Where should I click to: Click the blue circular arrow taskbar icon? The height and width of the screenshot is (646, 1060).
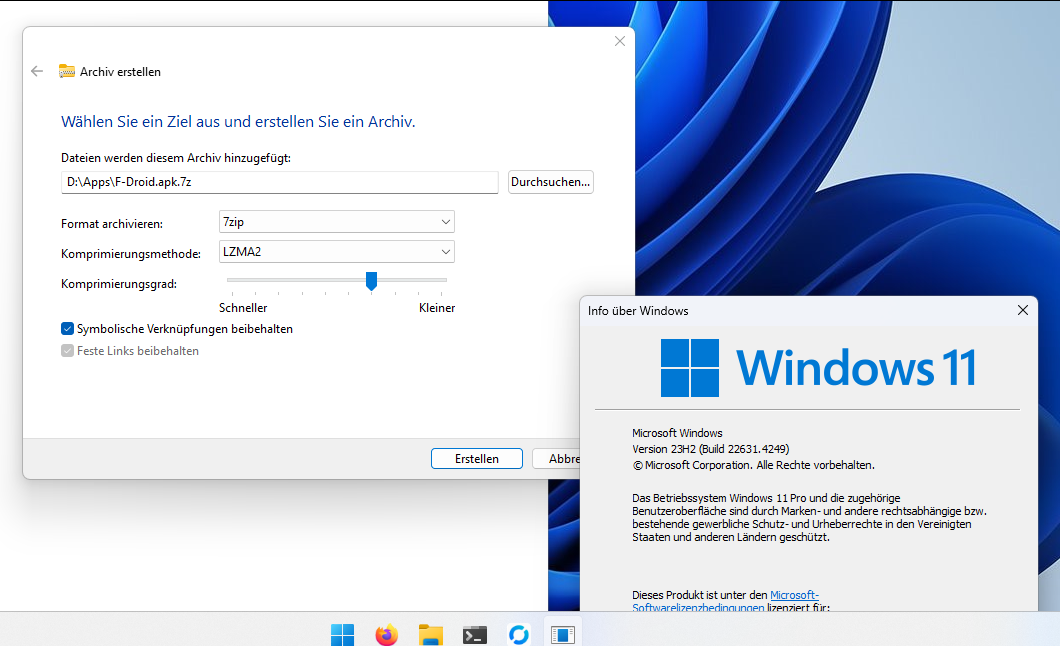tap(519, 635)
